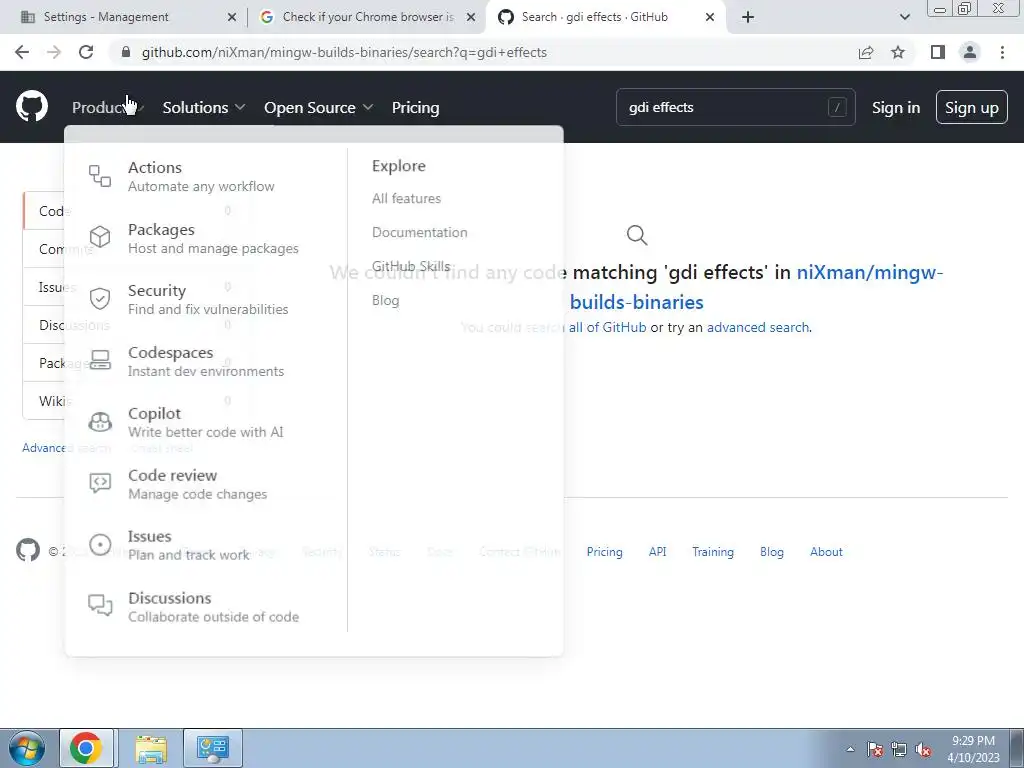Click all of GitHub link
This screenshot has height=768, width=1024.
pyautogui.click(x=607, y=327)
